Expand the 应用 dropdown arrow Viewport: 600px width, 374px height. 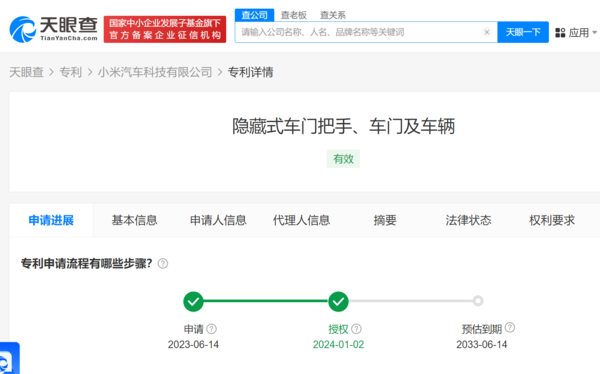(594, 33)
